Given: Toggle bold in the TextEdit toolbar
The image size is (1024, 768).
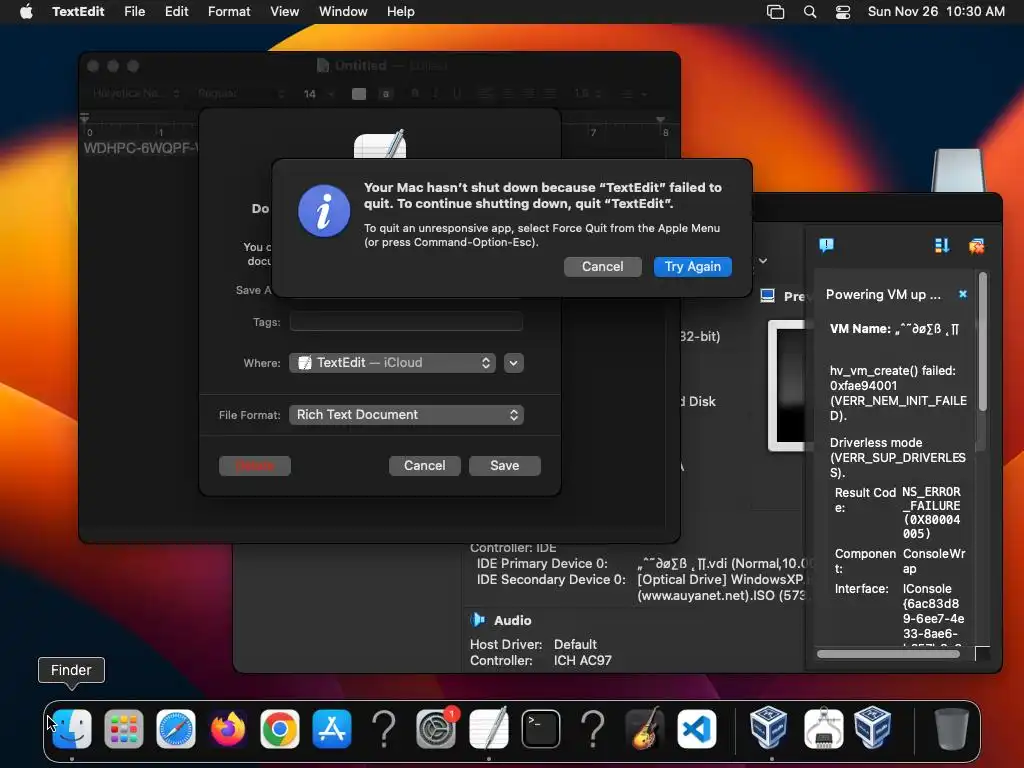Looking at the screenshot, I should pyautogui.click(x=415, y=93).
